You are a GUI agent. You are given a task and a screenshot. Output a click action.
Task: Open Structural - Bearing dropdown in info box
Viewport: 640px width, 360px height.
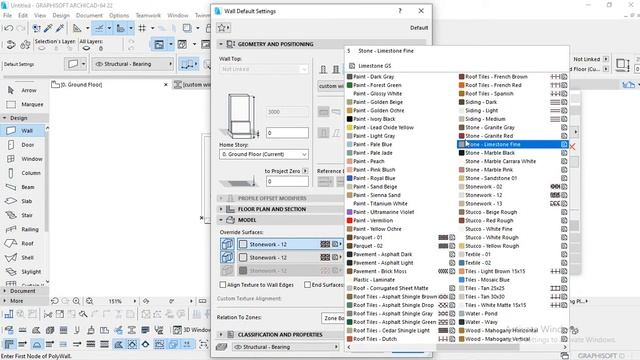pyautogui.click(x=133, y=64)
